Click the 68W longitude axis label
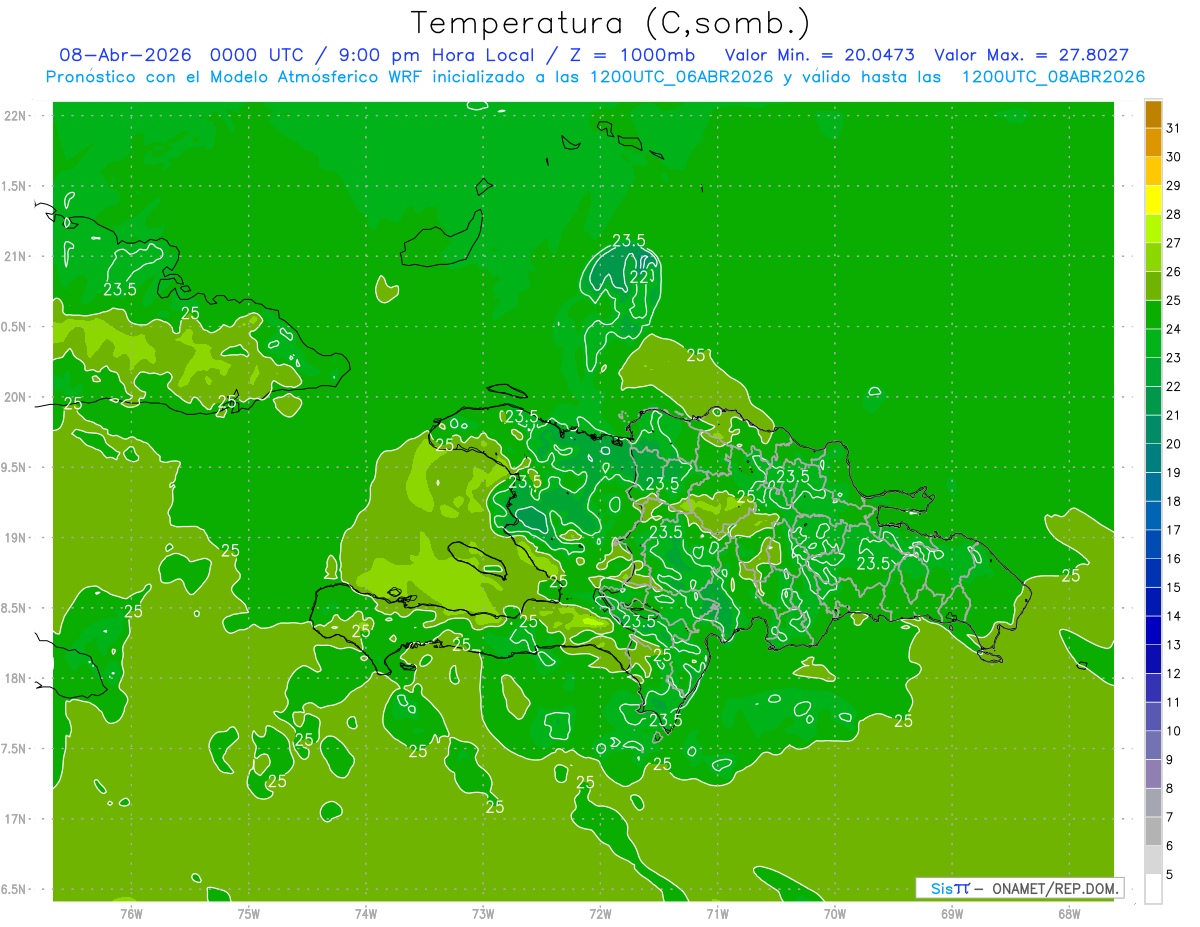 point(1068,913)
